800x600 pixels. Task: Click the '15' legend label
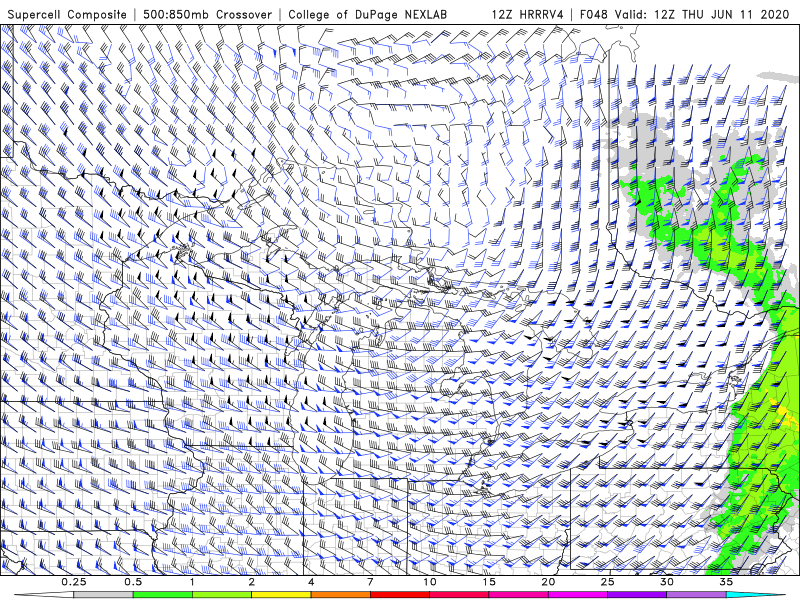pyautogui.click(x=489, y=582)
